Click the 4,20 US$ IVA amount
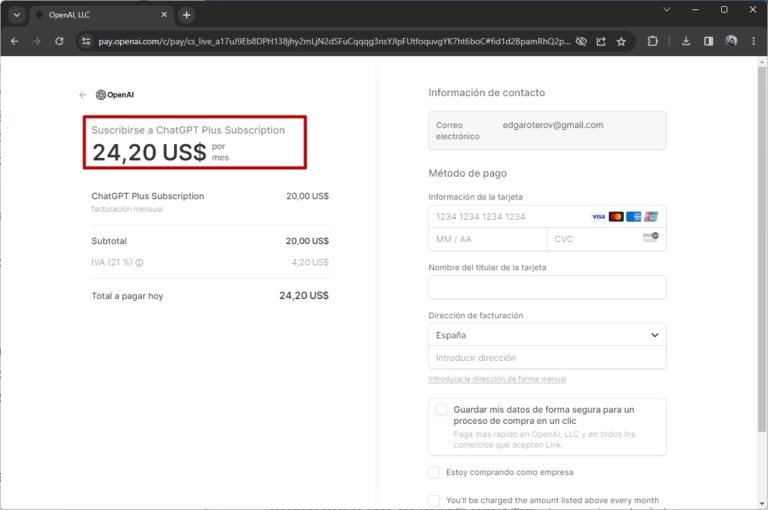Image resolution: width=768 pixels, height=510 pixels. [310, 262]
